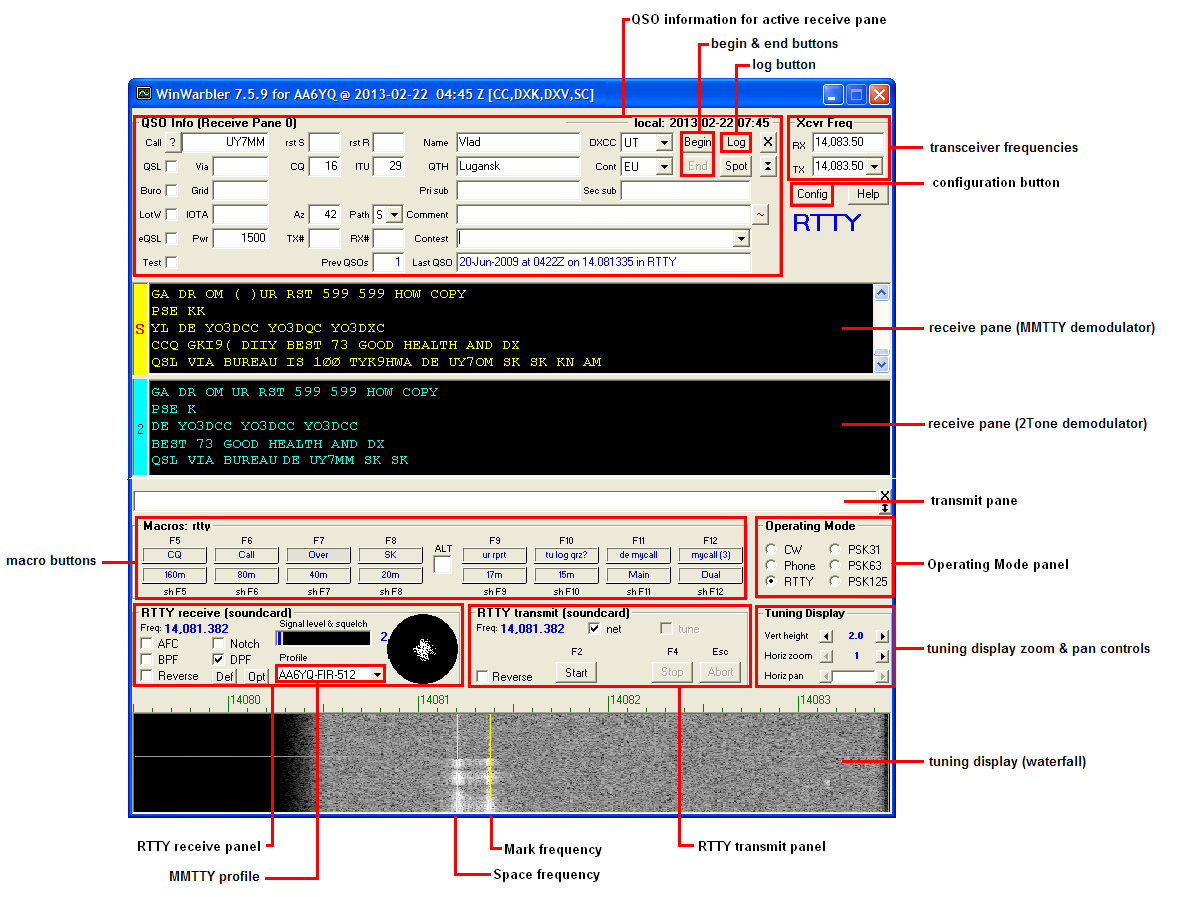Uncheck the net checkbox

coord(594,628)
